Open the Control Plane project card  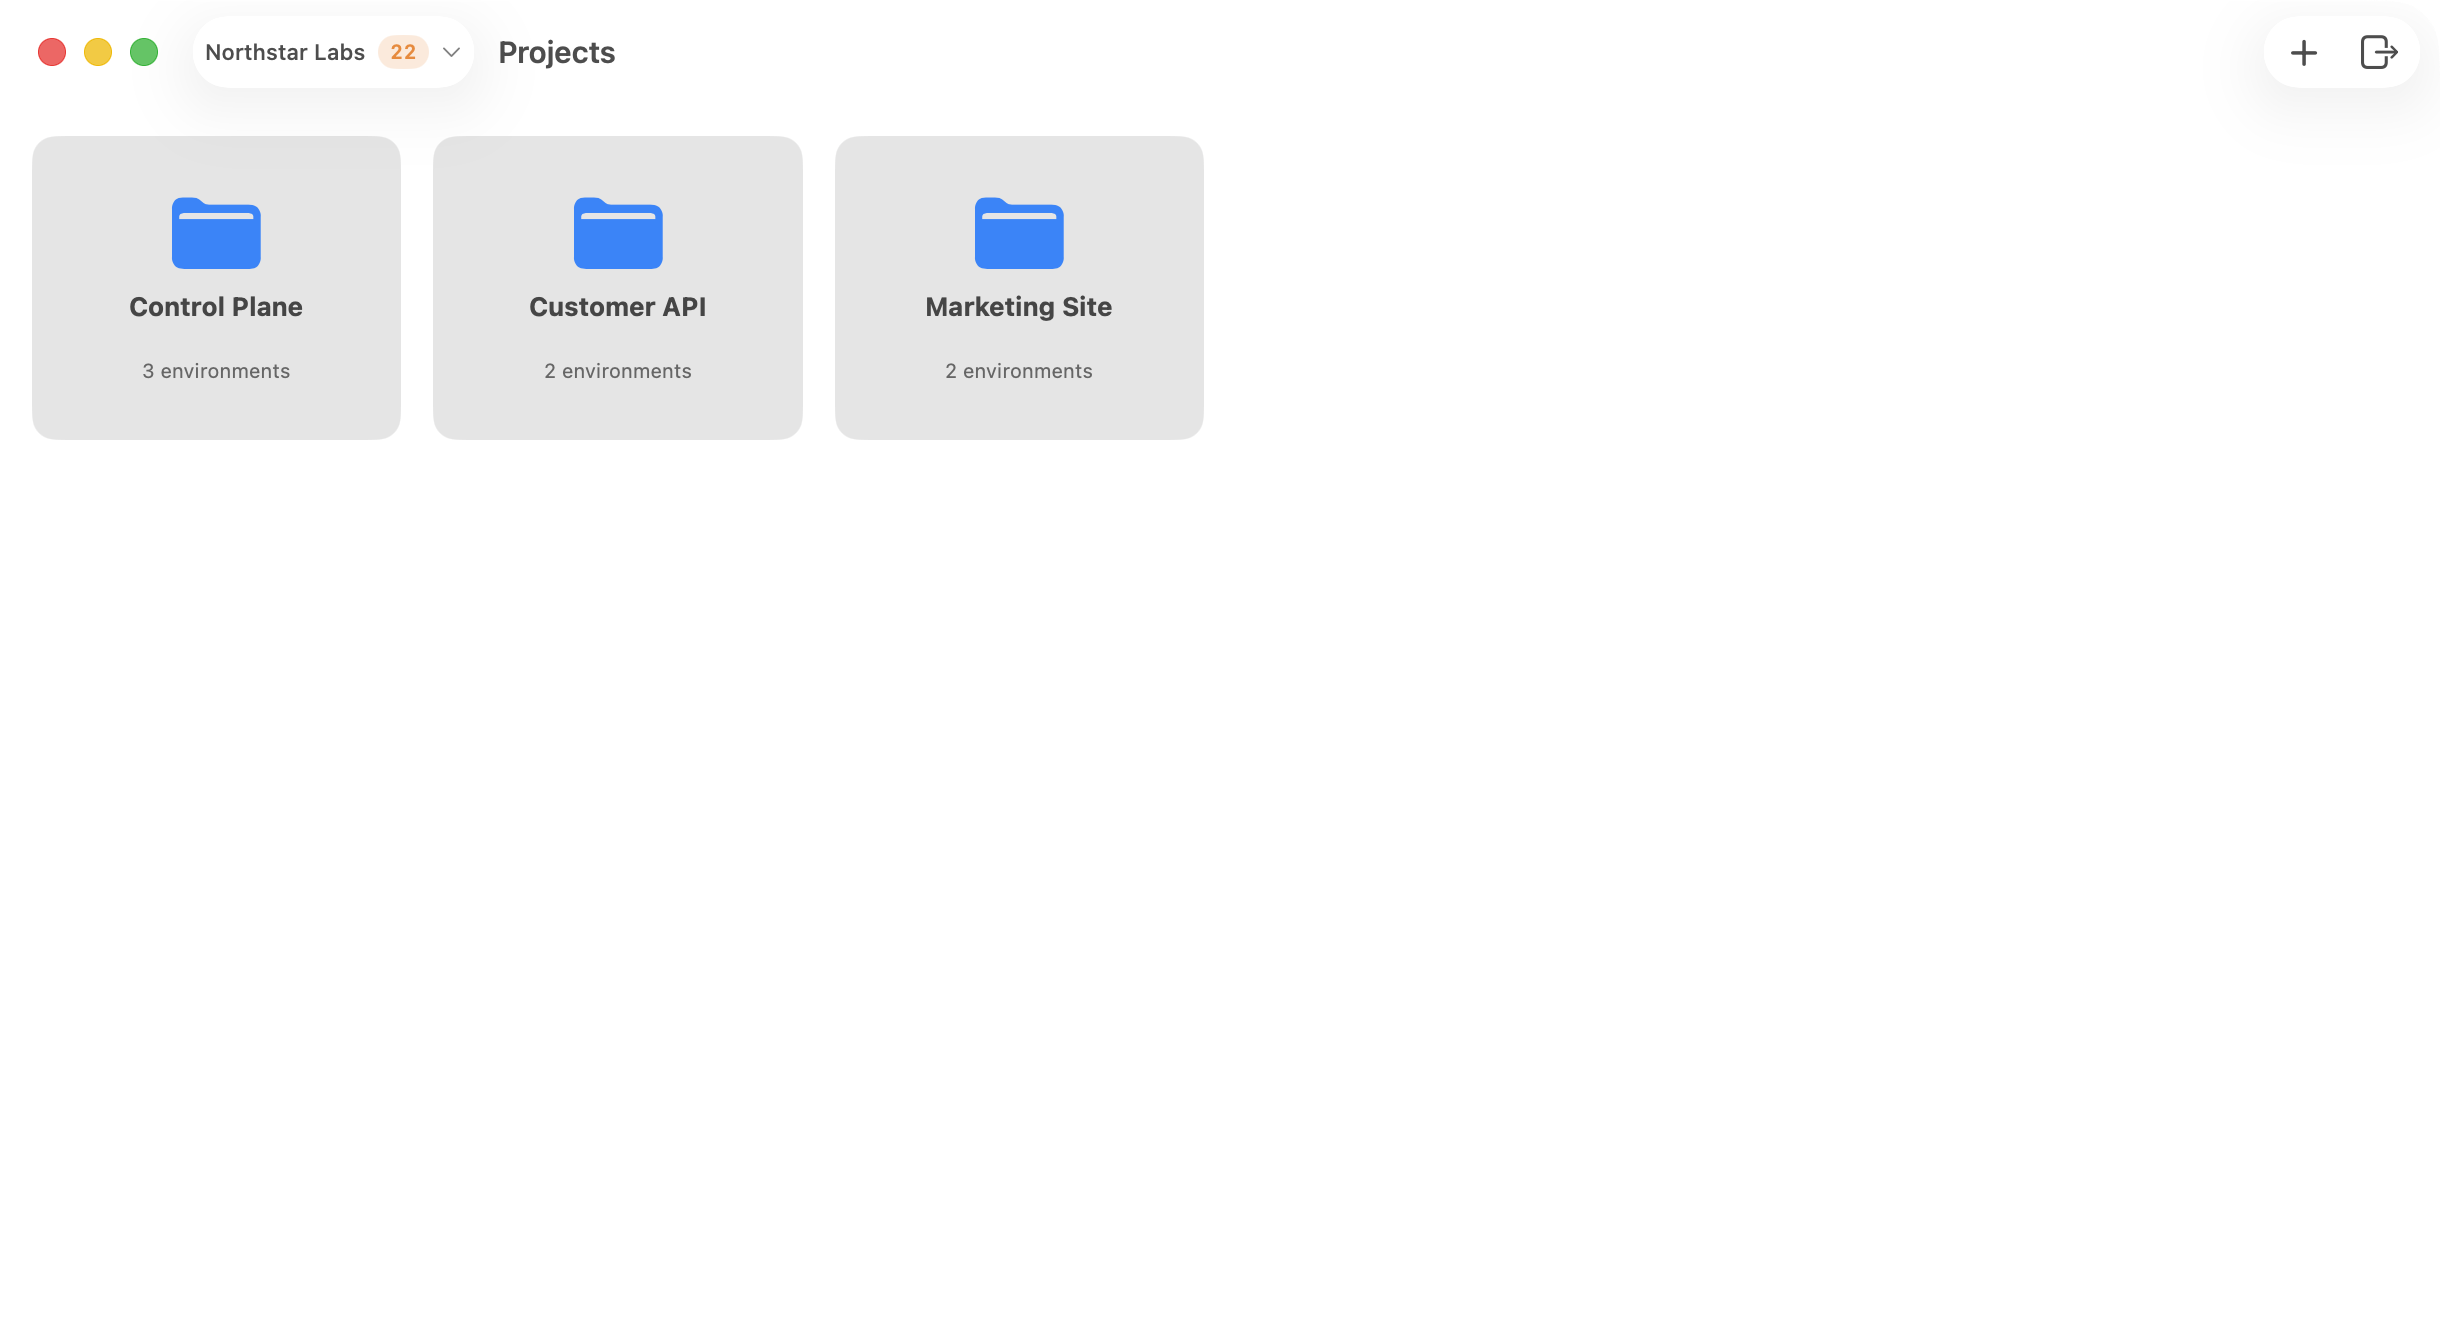pos(216,288)
